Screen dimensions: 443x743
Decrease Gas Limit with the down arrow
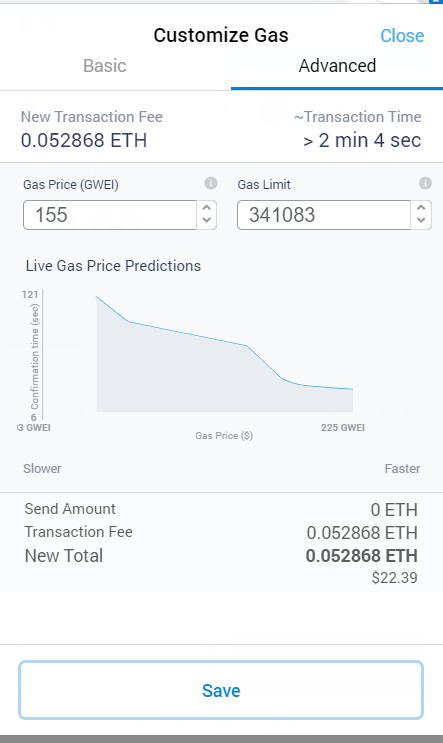click(x=421, y=221)
